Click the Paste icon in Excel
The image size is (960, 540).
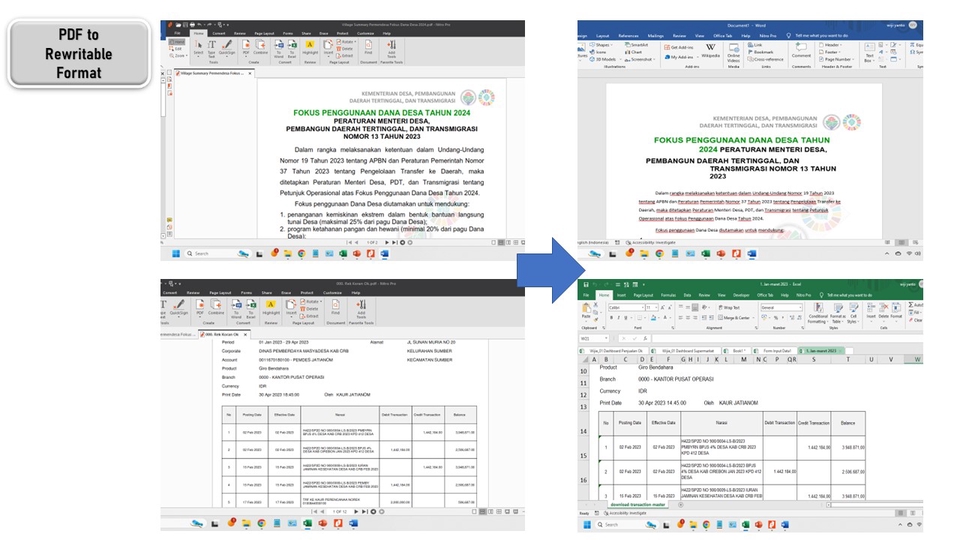[586, 310]
